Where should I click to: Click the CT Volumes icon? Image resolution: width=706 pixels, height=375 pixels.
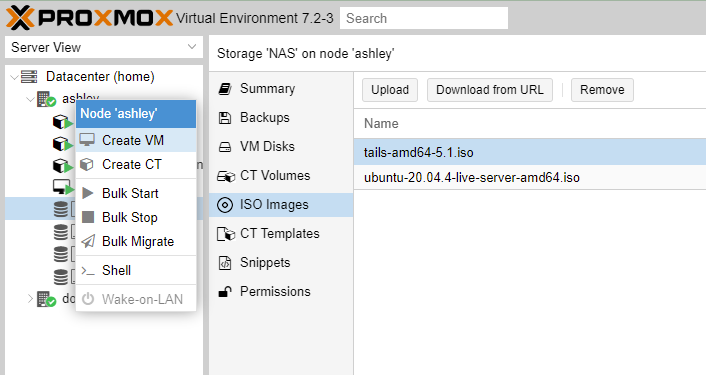click(x=226, y=176)
